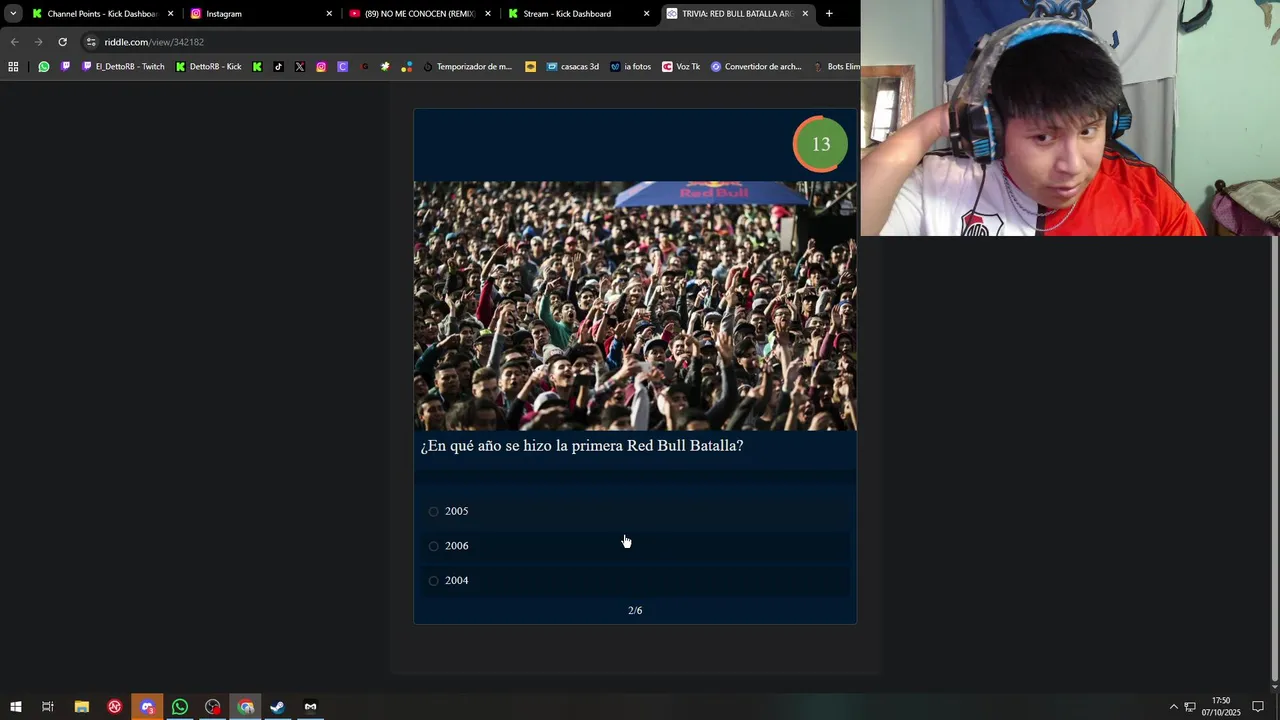Switch to Stream - Kick Dashboard tab

pyautogui.click(x=578, y=14)
